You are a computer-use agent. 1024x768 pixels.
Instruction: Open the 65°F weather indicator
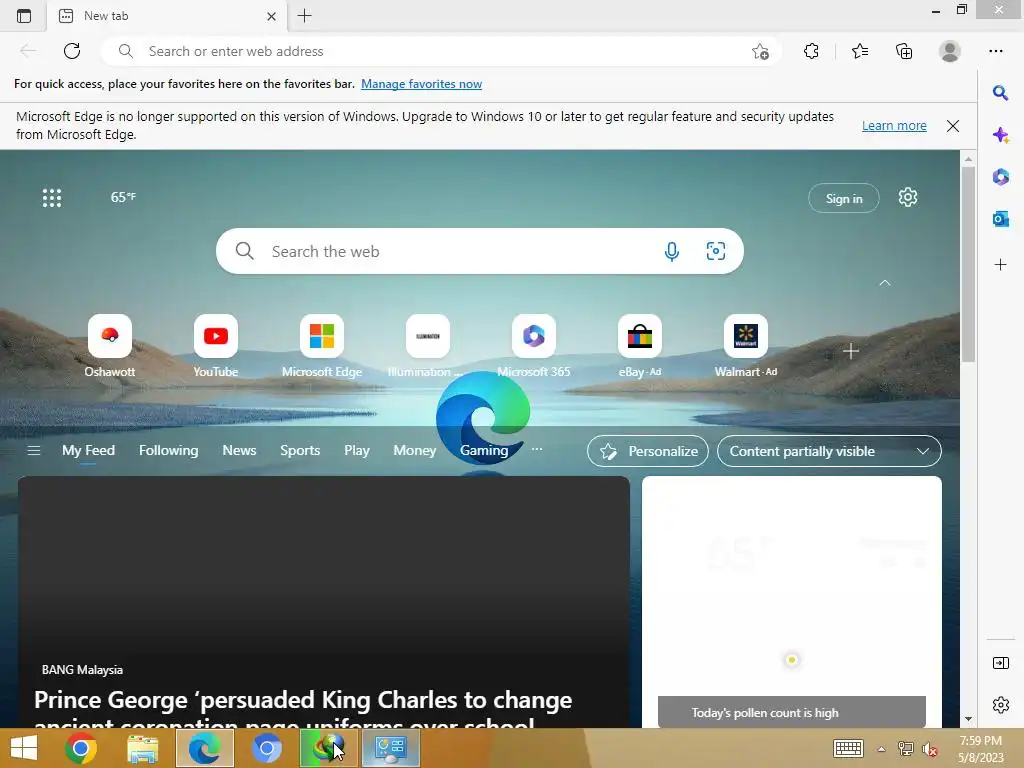[x=123, y=197]
